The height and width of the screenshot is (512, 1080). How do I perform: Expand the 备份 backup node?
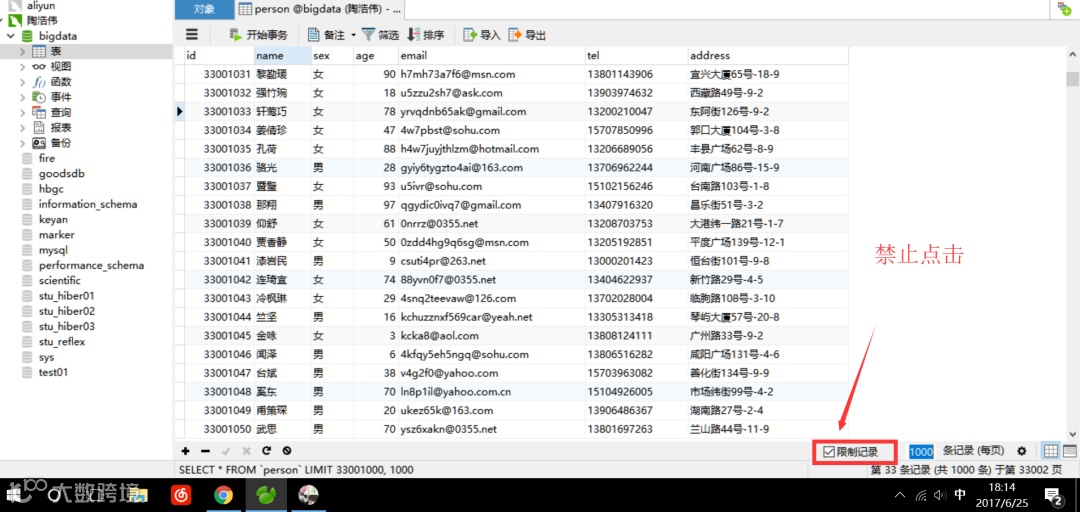point(23,143)
